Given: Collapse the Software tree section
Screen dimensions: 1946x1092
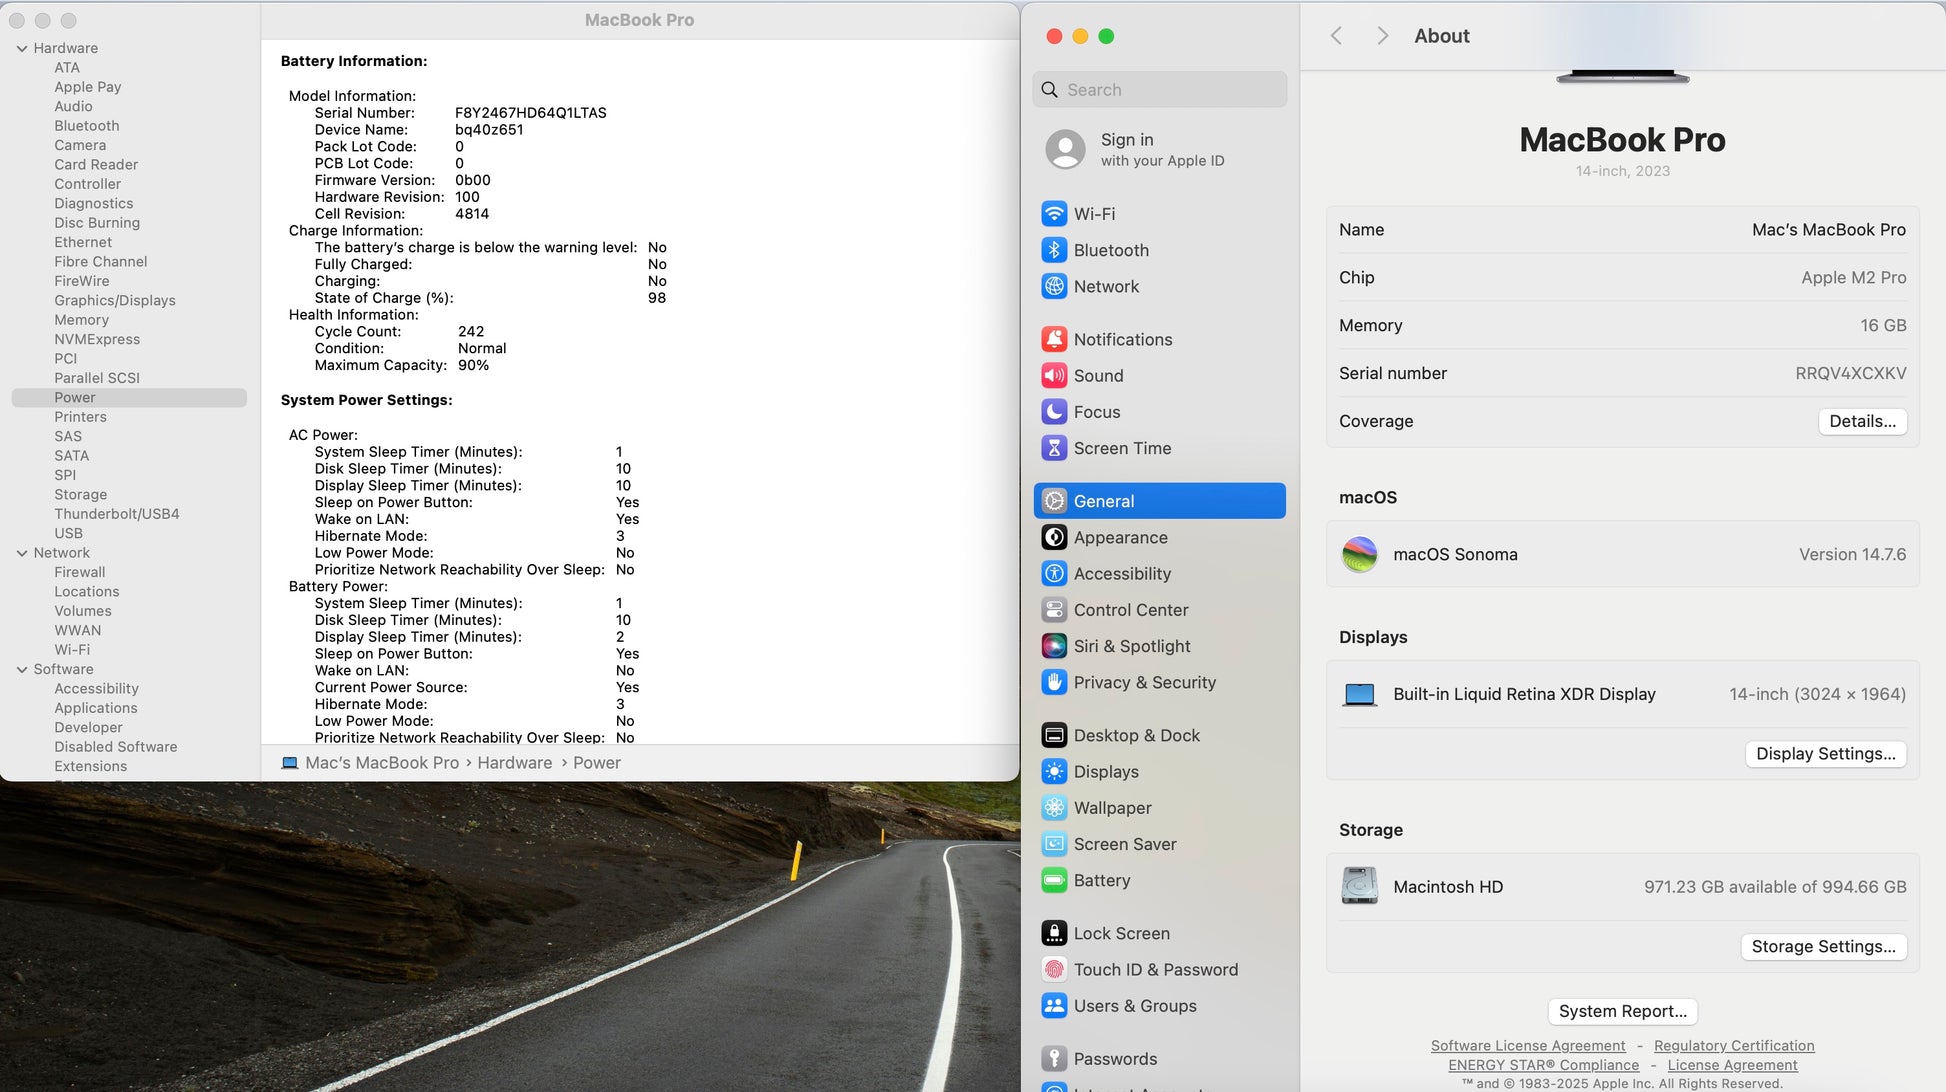Looking at the screenshot, I should point(22,669).
